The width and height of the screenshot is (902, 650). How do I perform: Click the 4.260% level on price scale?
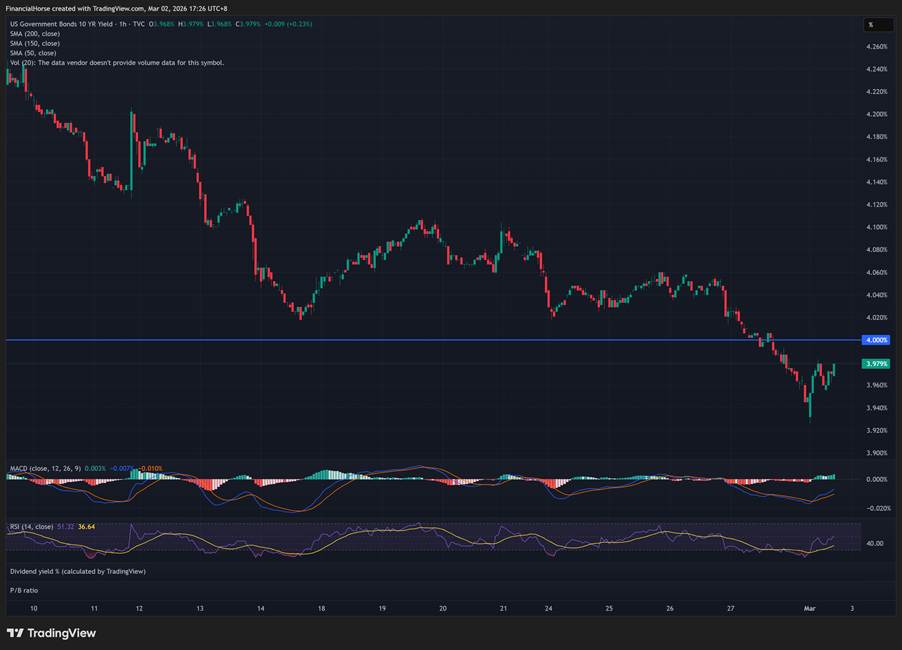coord(876,47)
